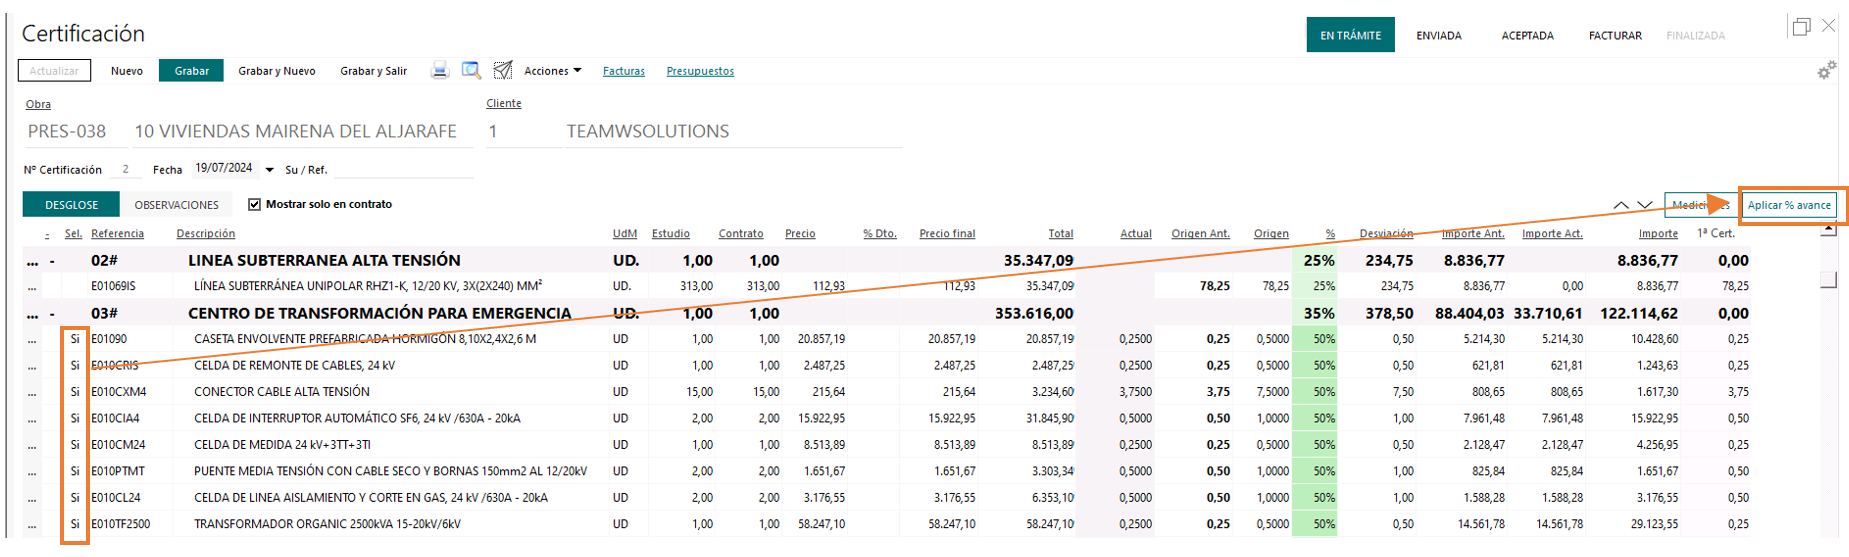Toggle Sel. Si for E010CL24 row

[75, 497]
